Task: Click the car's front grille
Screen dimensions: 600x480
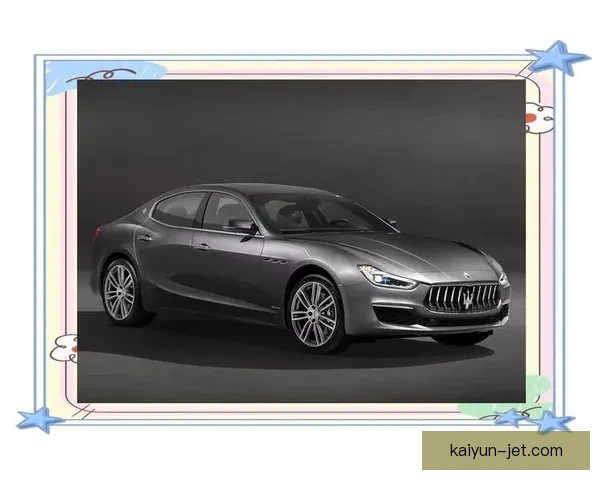Action: 462,298
